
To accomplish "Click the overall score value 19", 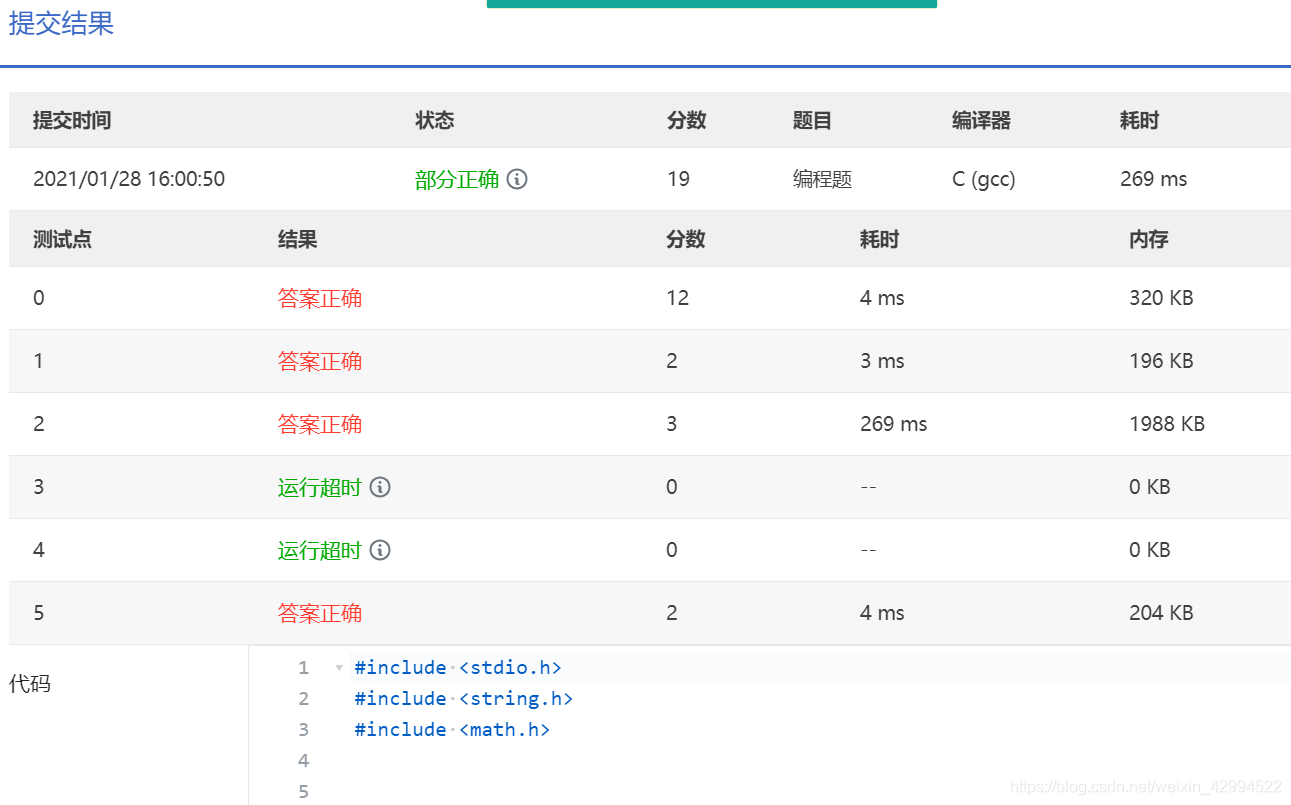I will click(x=678, y=179).
